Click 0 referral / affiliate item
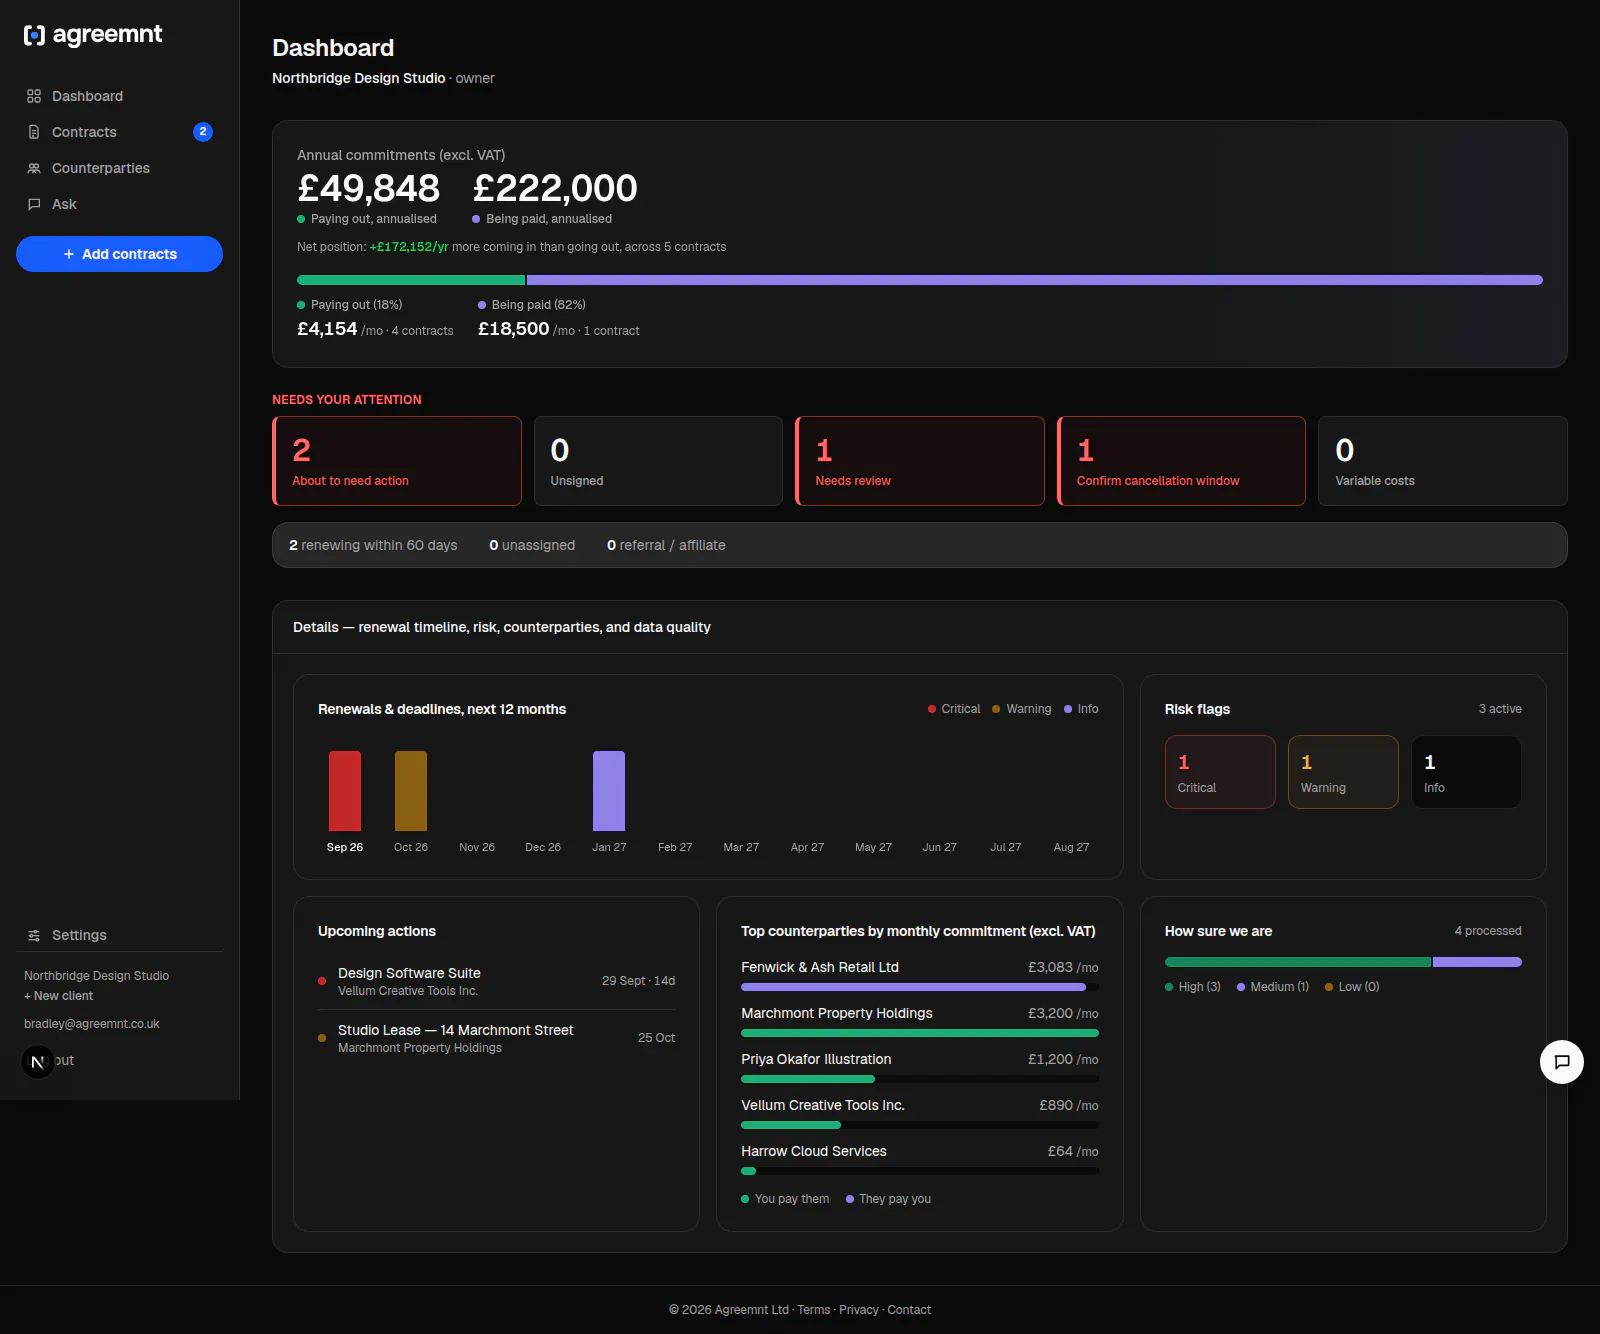1600x1334 pixels. (x=666, y=545)
